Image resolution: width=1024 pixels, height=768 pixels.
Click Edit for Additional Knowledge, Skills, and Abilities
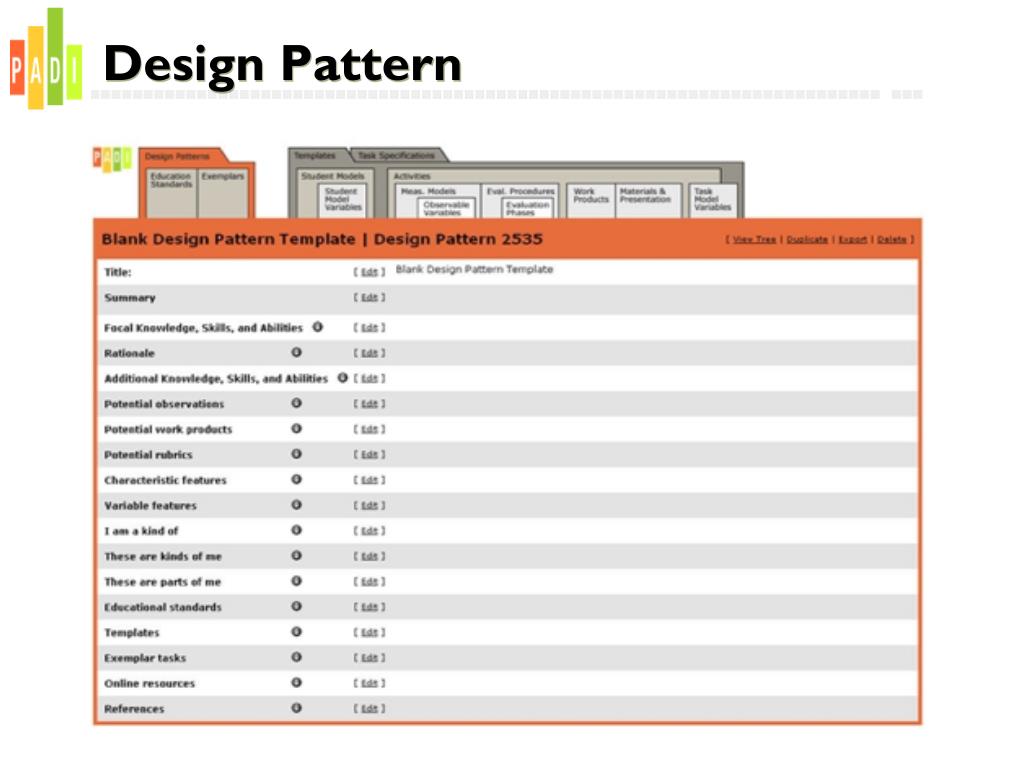click(x=370, y=379)
